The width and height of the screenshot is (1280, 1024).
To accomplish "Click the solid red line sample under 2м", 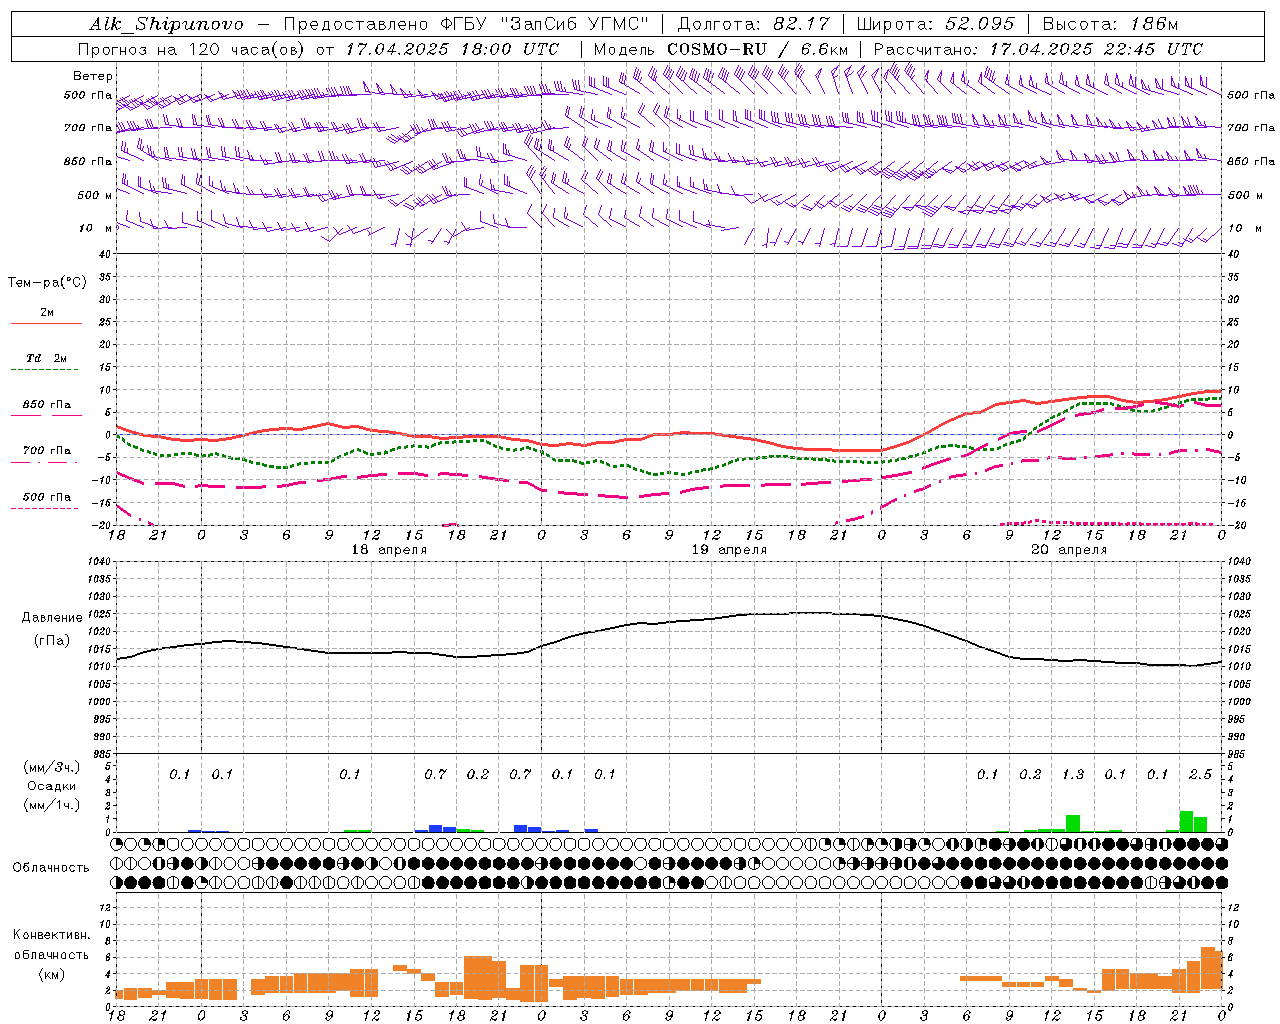I will coord(46,324).
